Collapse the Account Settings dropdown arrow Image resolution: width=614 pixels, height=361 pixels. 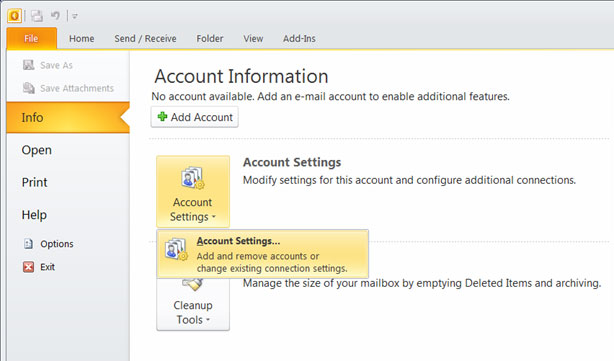pos(214,217)
